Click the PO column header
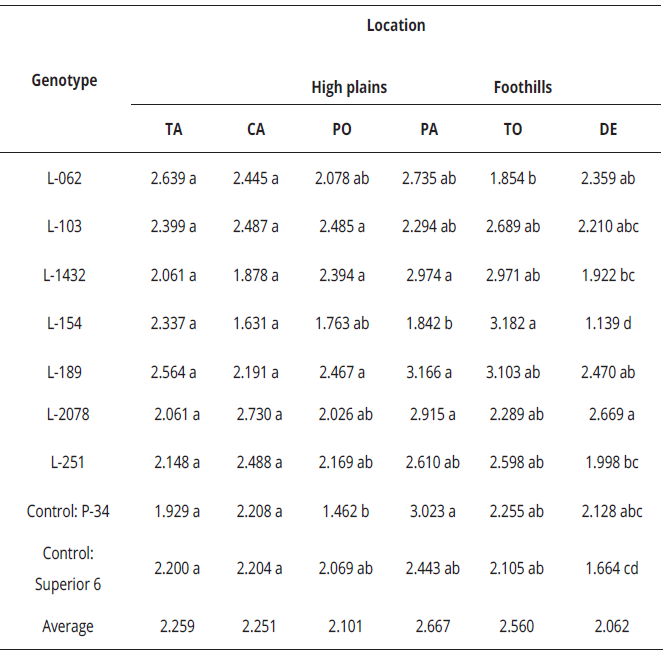The width and height of the screenshot is (663, 657). click(x=342, y=129)
